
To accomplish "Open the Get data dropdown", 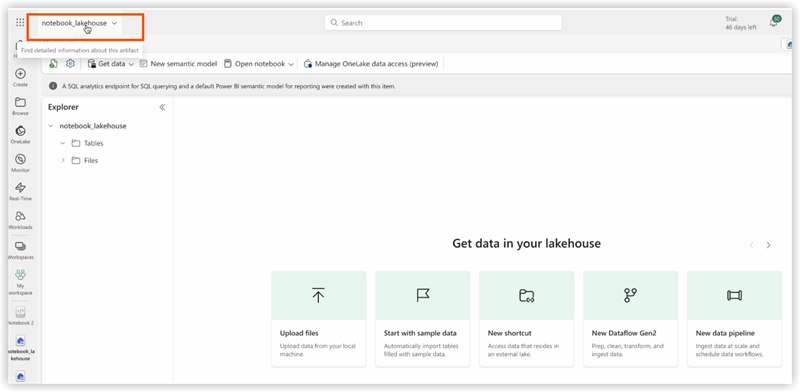I will point(111,64).
